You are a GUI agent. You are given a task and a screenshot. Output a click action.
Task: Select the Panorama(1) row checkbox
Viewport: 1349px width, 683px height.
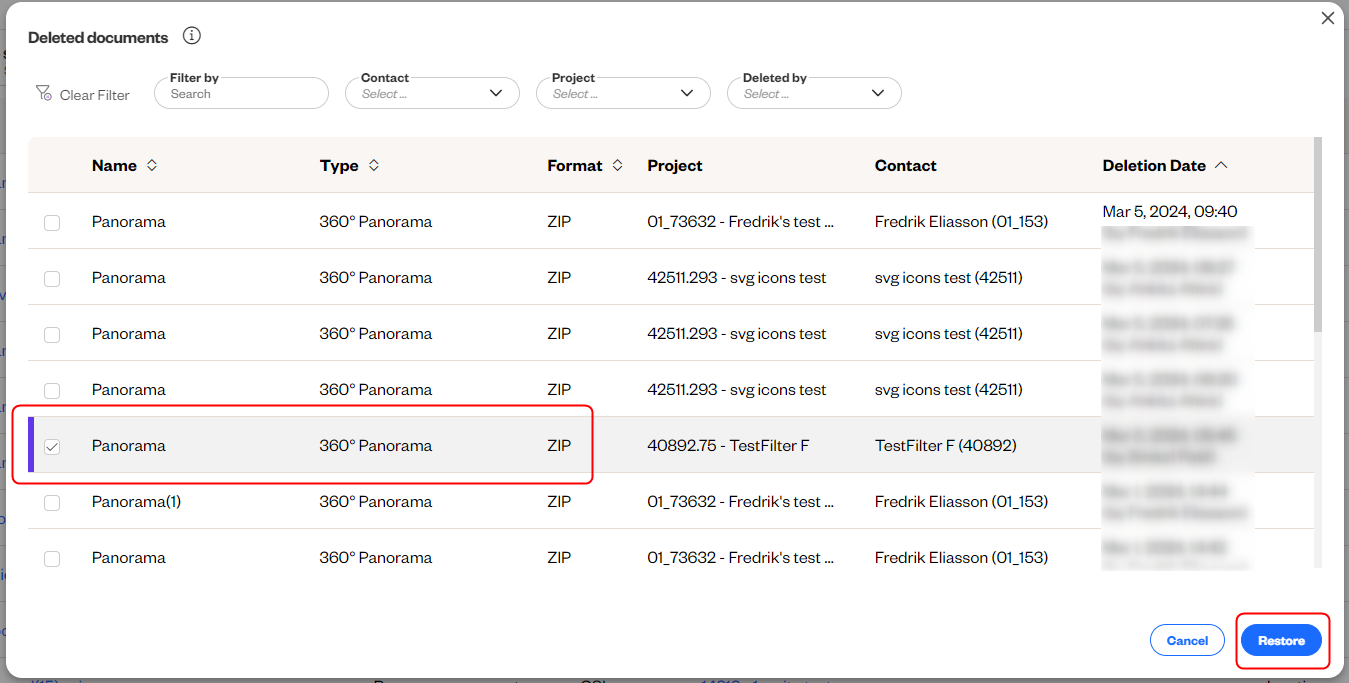(x=52, y=503)
